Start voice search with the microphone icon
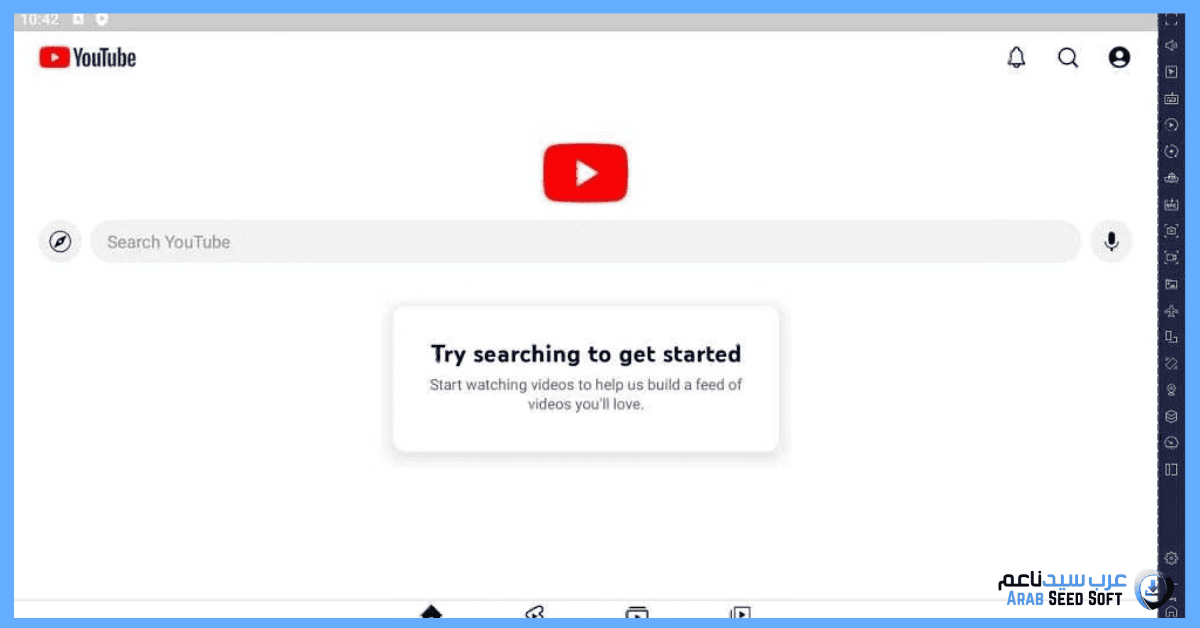Viewport: 1200px width, 628px height. pyautogui.click(x=1111, y=241)
